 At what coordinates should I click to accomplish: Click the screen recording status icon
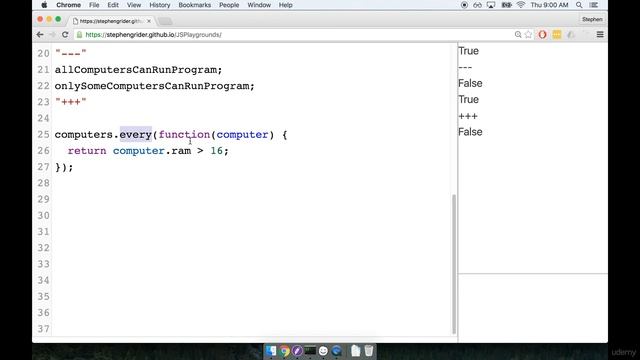(x=464, y=5)
